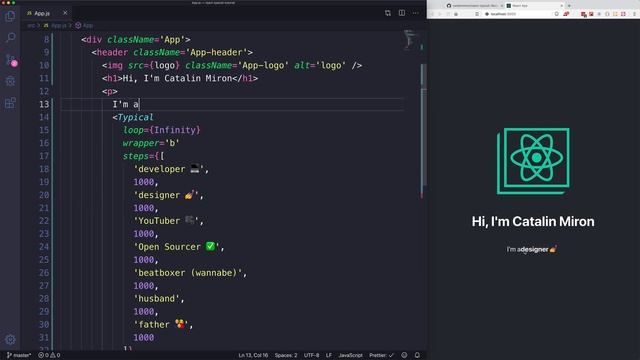Open the Extensions view in the activity bar
This screenshot has height=360, width=640.
[x=10, y=102]
